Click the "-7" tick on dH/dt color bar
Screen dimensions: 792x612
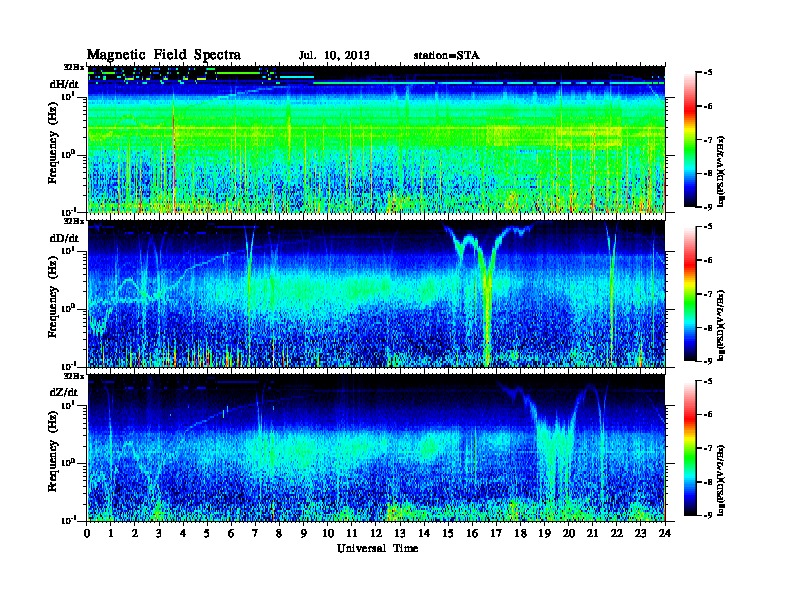pos(708,139)
